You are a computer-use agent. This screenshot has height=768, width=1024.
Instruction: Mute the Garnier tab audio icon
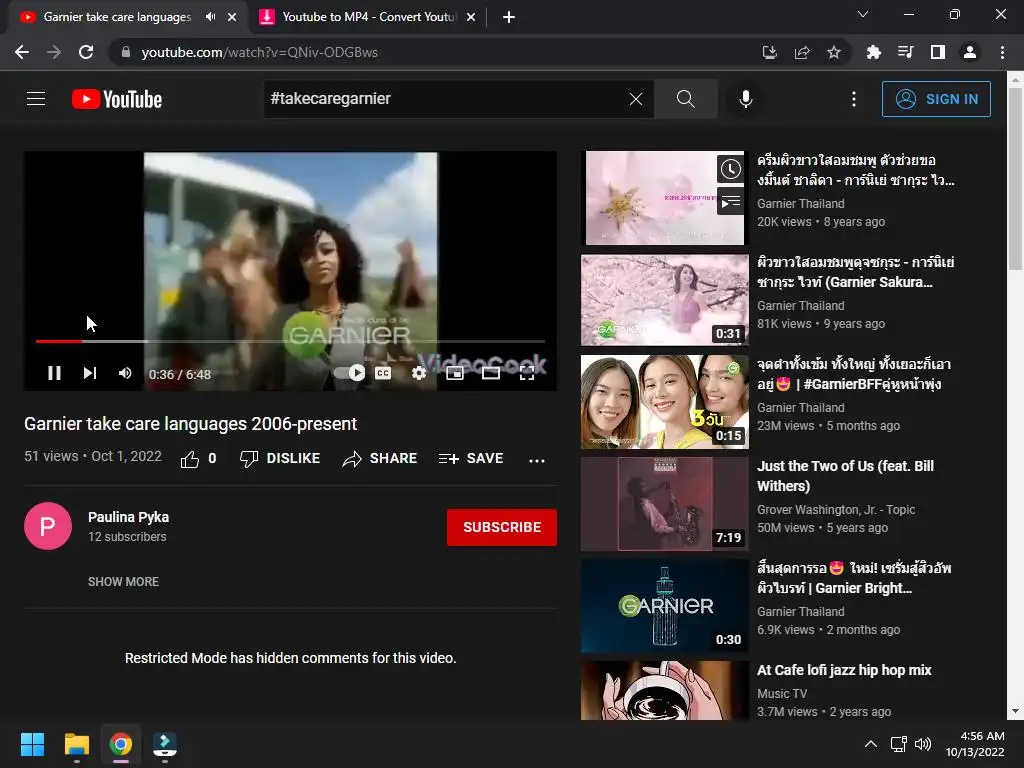210,17
